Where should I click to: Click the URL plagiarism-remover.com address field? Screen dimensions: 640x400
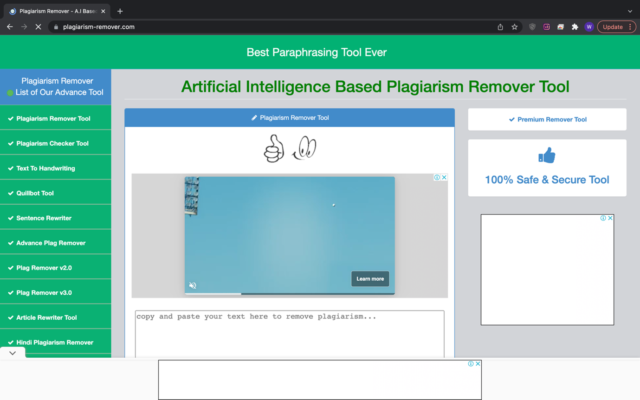point(98,27)
